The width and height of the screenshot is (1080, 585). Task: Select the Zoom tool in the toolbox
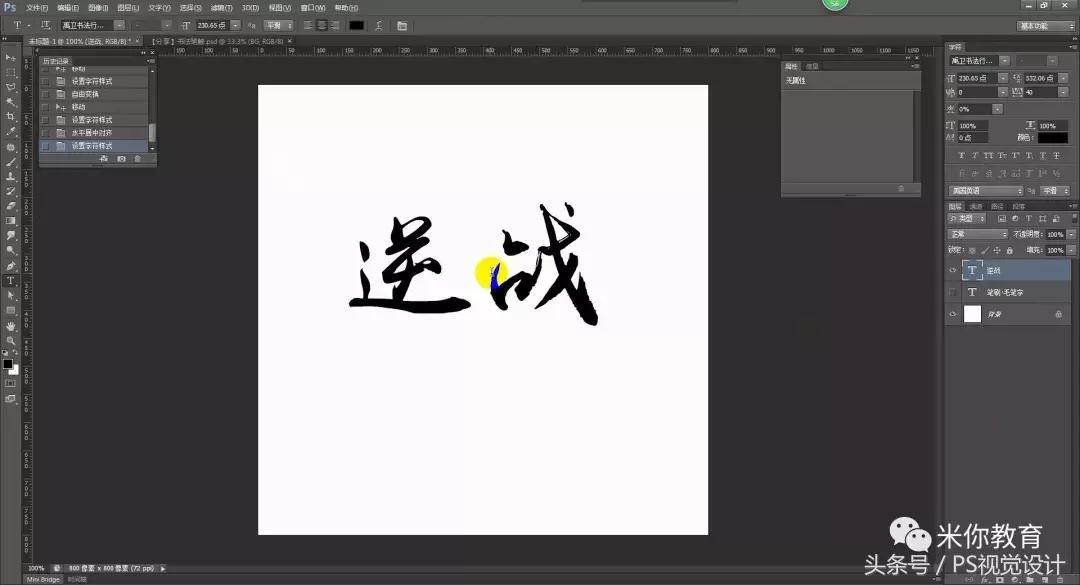point(9,343)
